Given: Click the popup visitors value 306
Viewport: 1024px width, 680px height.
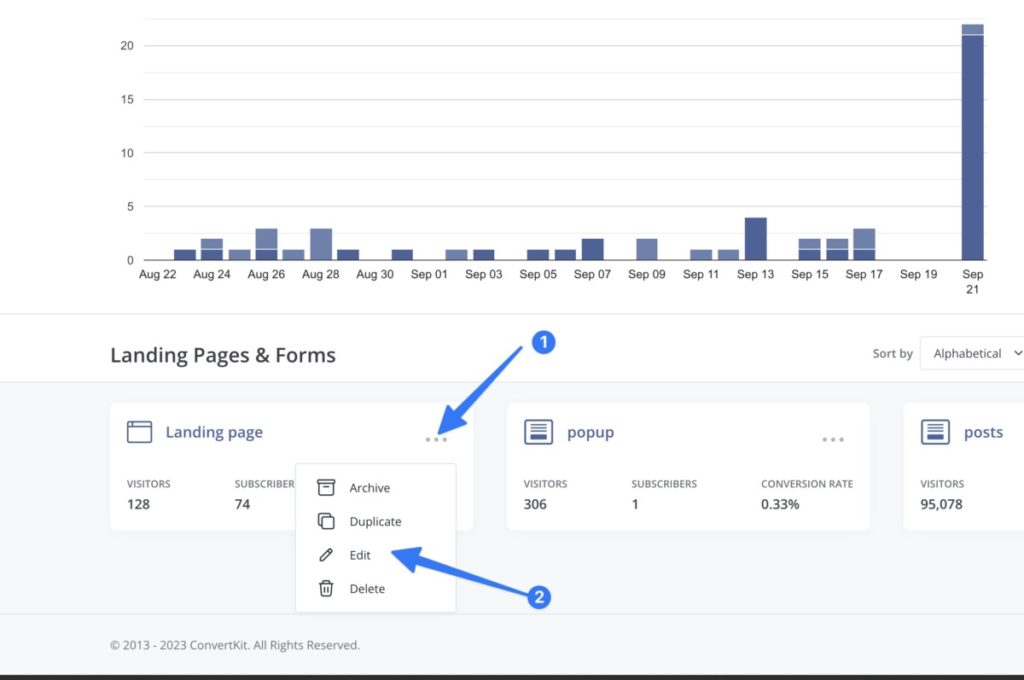Looking at the screenshot, I should pyautogui.click(x=535, y=504).
